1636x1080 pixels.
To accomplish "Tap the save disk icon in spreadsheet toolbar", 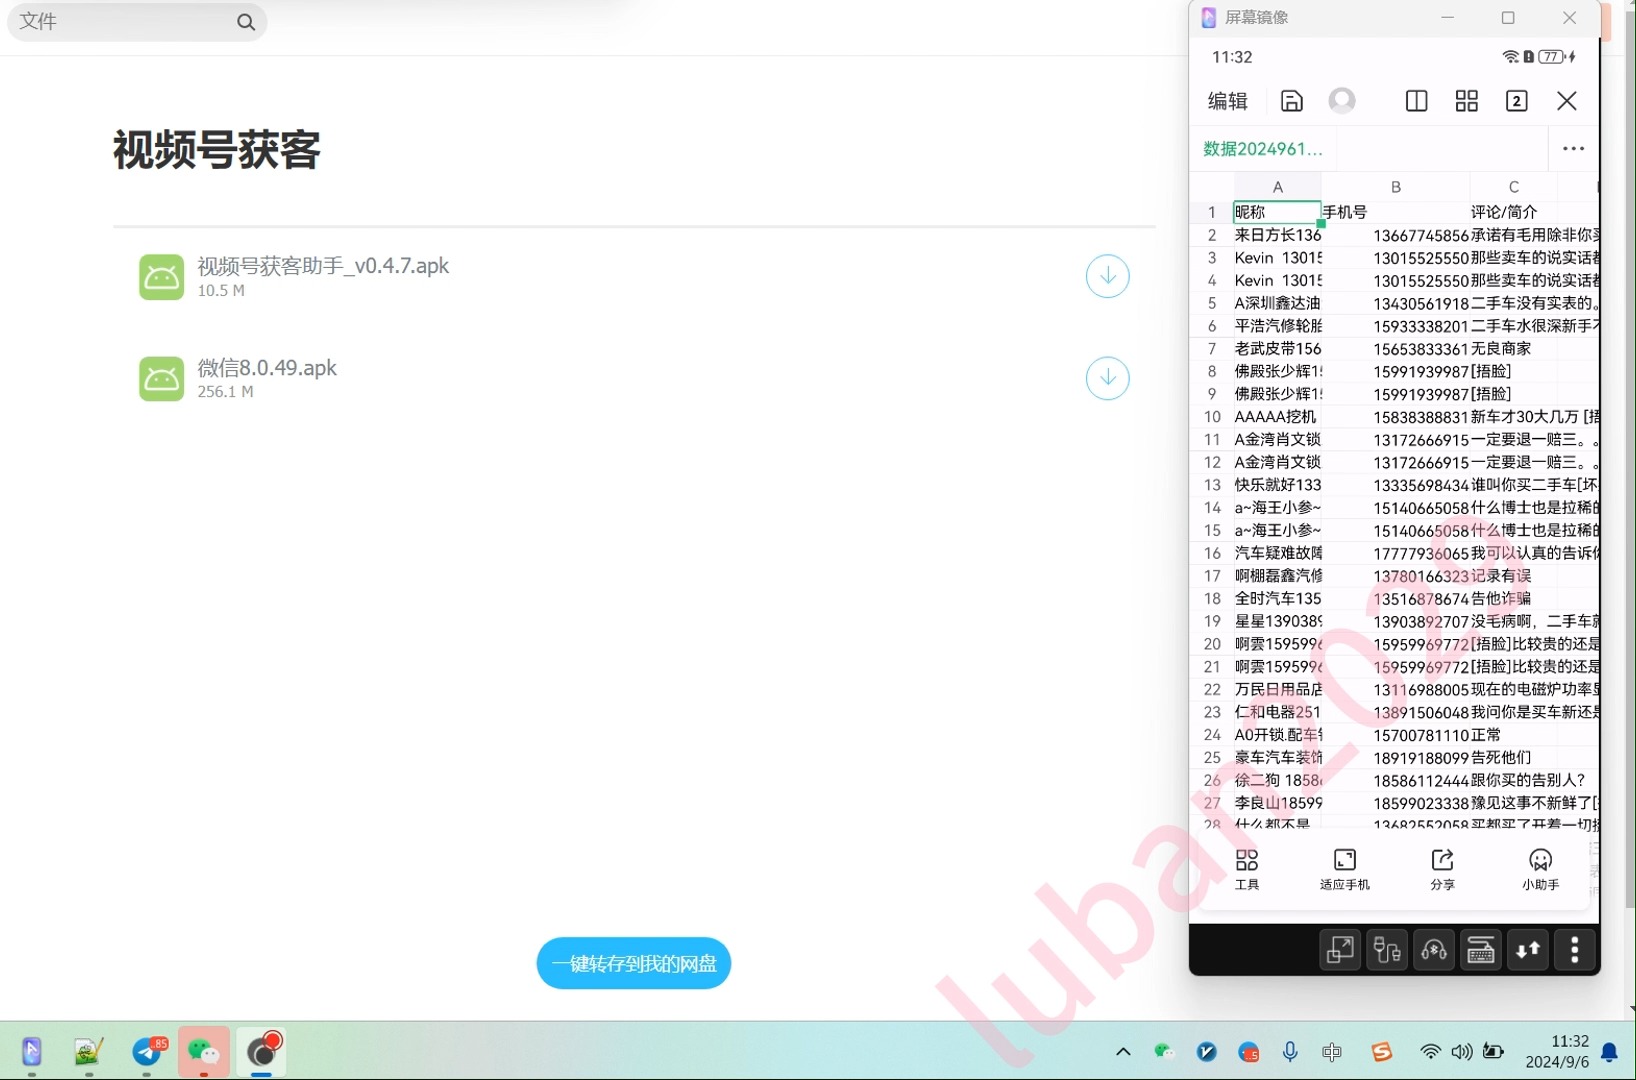I will [x=1291, y=101].
